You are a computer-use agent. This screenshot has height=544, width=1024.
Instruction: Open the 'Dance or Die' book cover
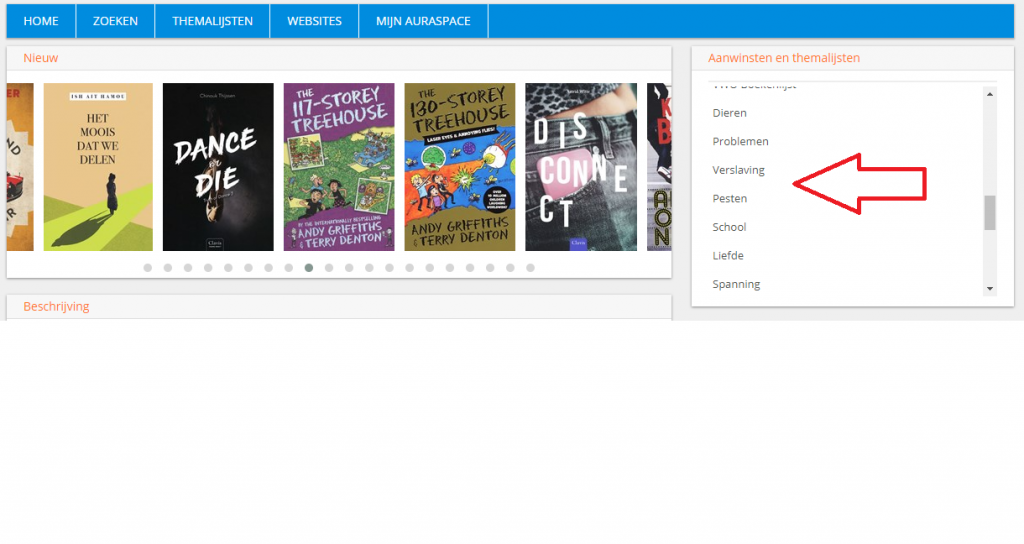tap(218, 167)
